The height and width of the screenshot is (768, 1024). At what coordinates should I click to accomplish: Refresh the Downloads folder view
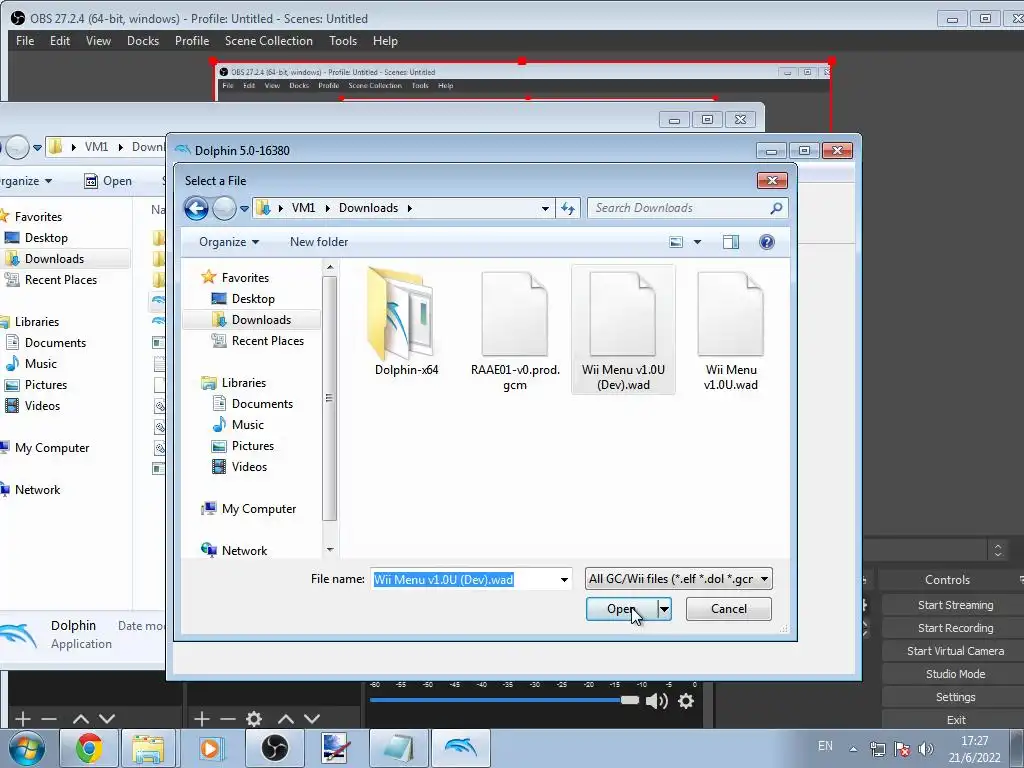pos(568,208)
